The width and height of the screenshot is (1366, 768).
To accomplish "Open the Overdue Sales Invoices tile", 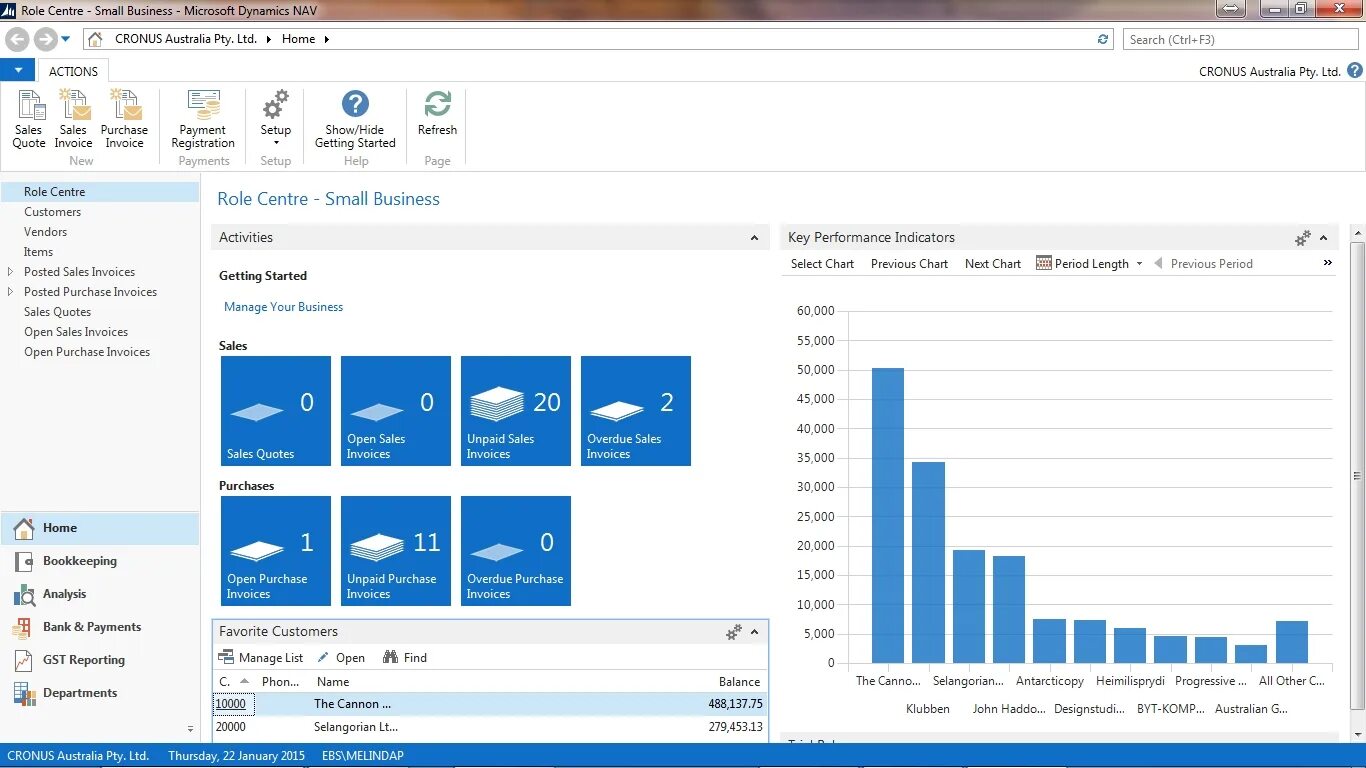I will [x=635, y=411].
